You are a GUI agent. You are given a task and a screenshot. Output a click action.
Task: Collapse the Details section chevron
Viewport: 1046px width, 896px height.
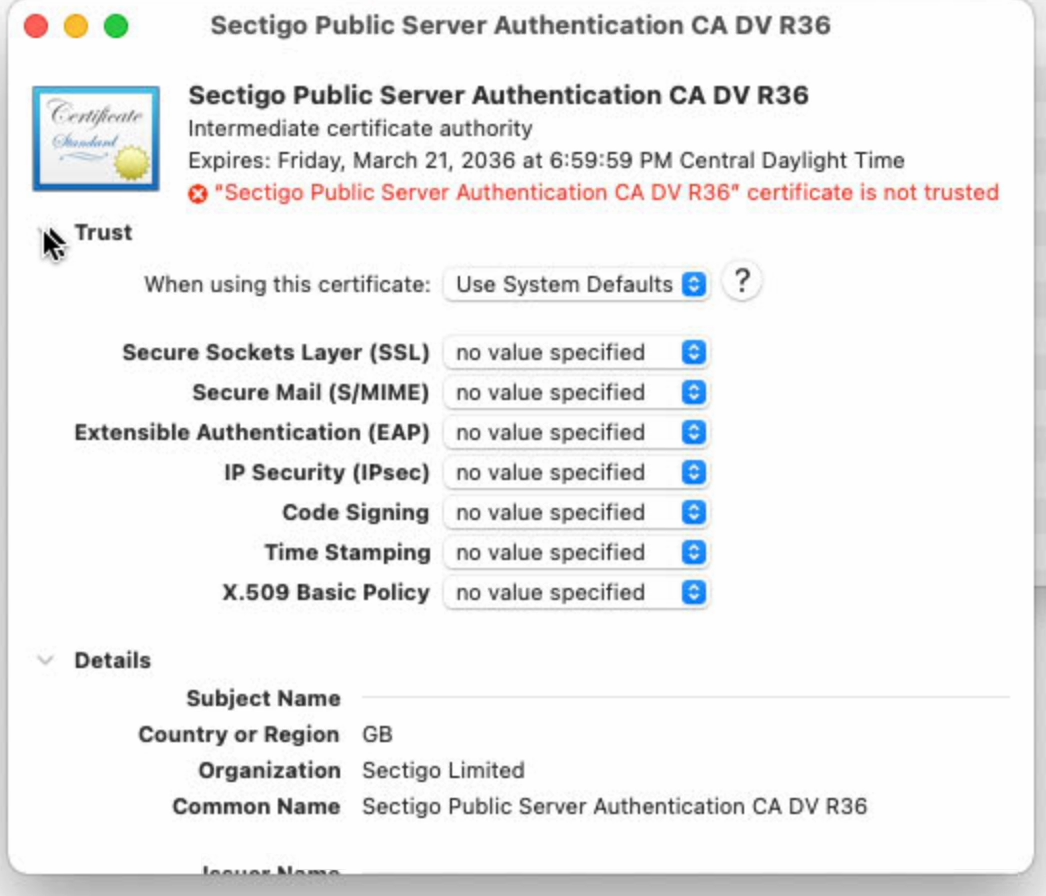46,660
